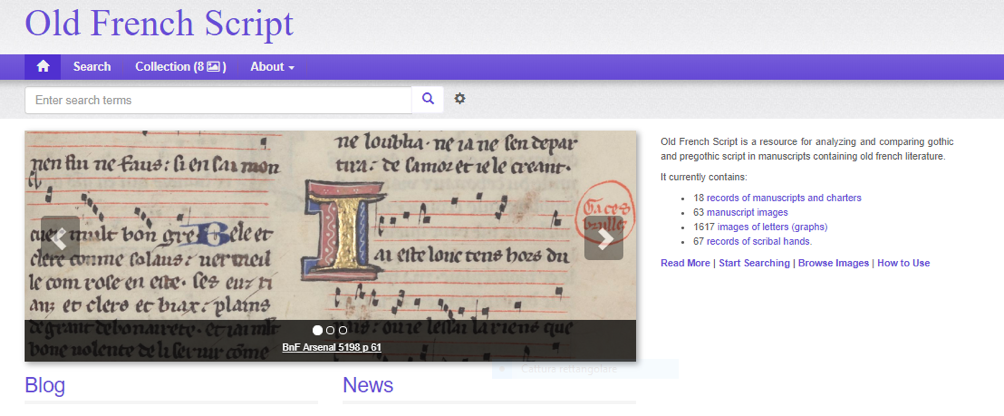Show next carousel slide arrow

coord(603,238)
